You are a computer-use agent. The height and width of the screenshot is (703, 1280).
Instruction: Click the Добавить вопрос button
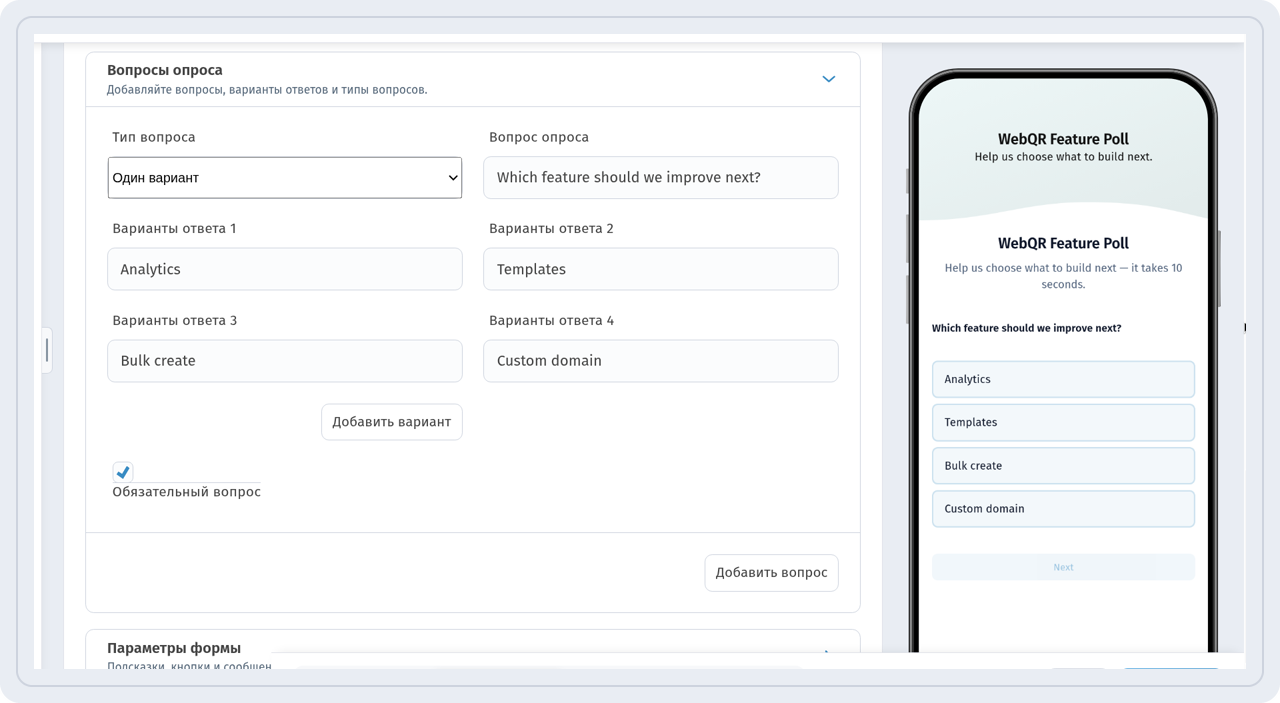772,573
